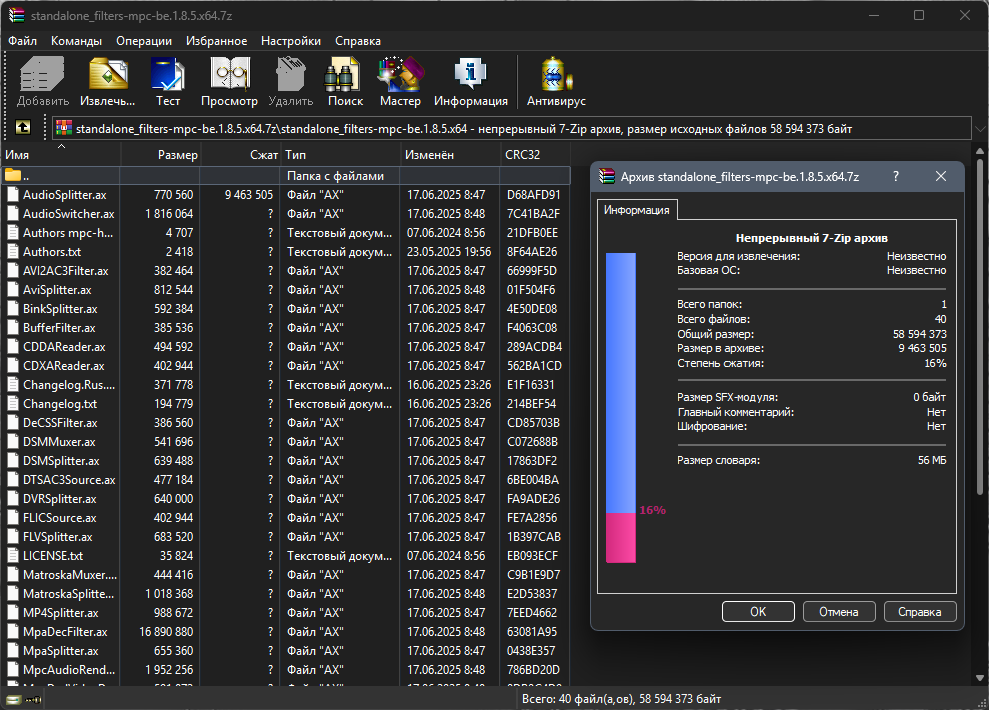This screenshot has height=710, width=989.
Task: Select the Информация tab in dialog
Action: (637, 210)
